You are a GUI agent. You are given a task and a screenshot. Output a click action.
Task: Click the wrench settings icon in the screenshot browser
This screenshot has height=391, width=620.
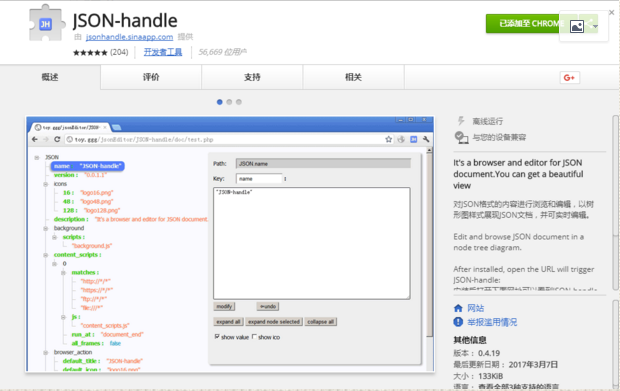426,139
